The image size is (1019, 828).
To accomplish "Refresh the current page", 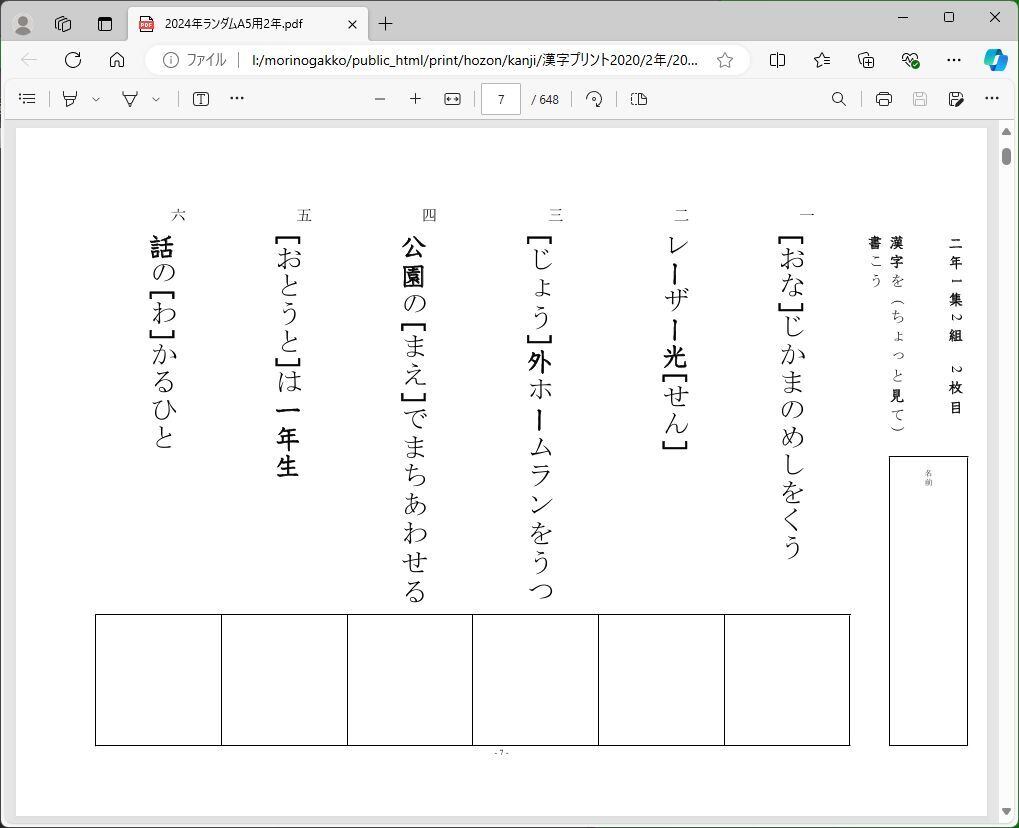I will (73, 60).
